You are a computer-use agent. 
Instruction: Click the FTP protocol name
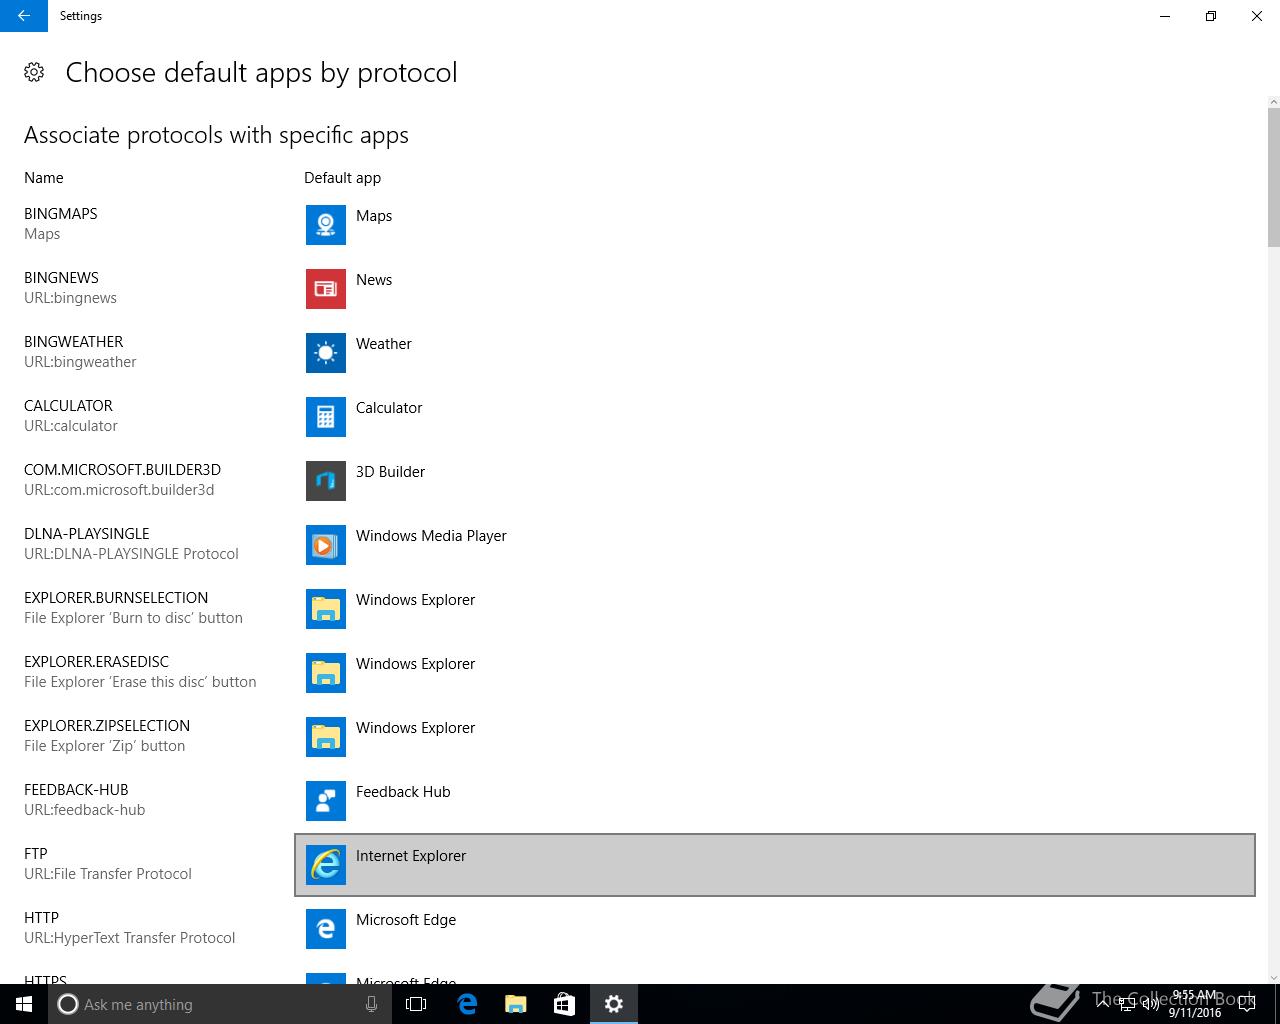[36, 854]
